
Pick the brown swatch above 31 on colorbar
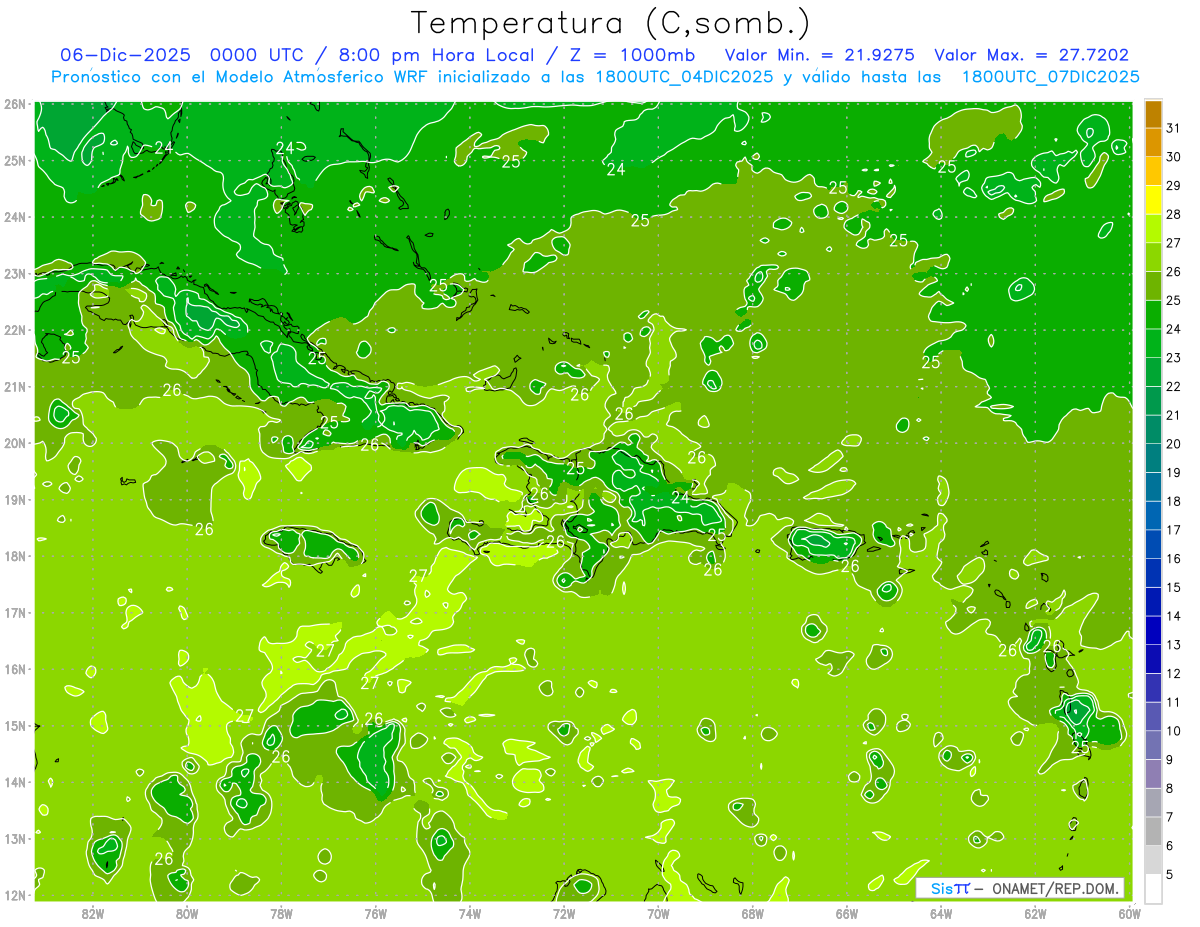[x=1153, y=114]
